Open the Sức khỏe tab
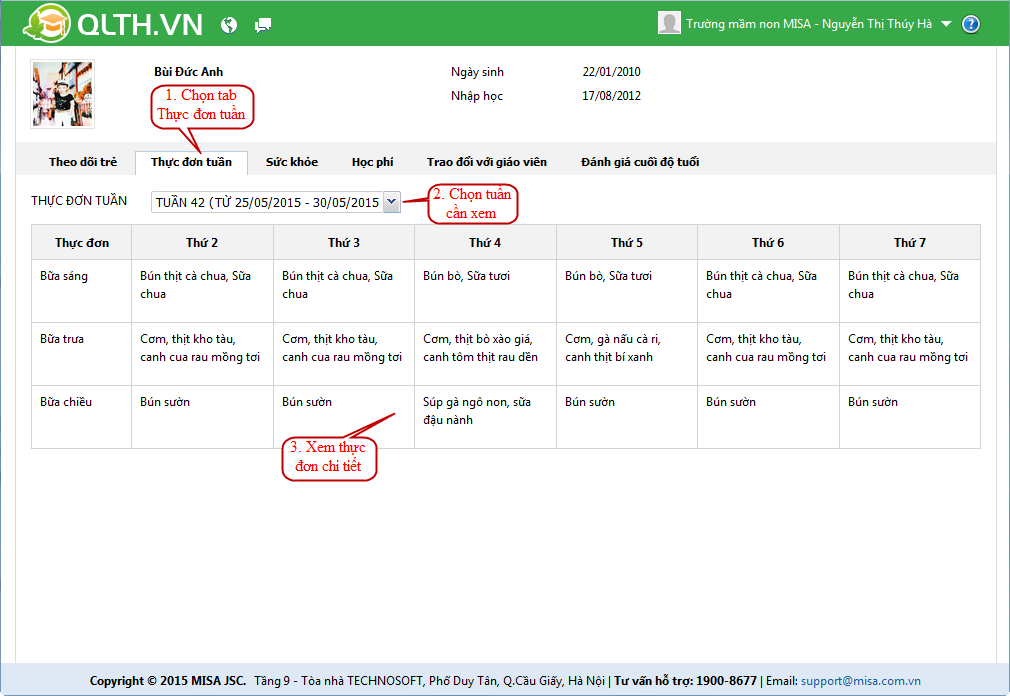The height and width of the screenshot is (696, 1010). pyautogui.click(x=292, y=162)
